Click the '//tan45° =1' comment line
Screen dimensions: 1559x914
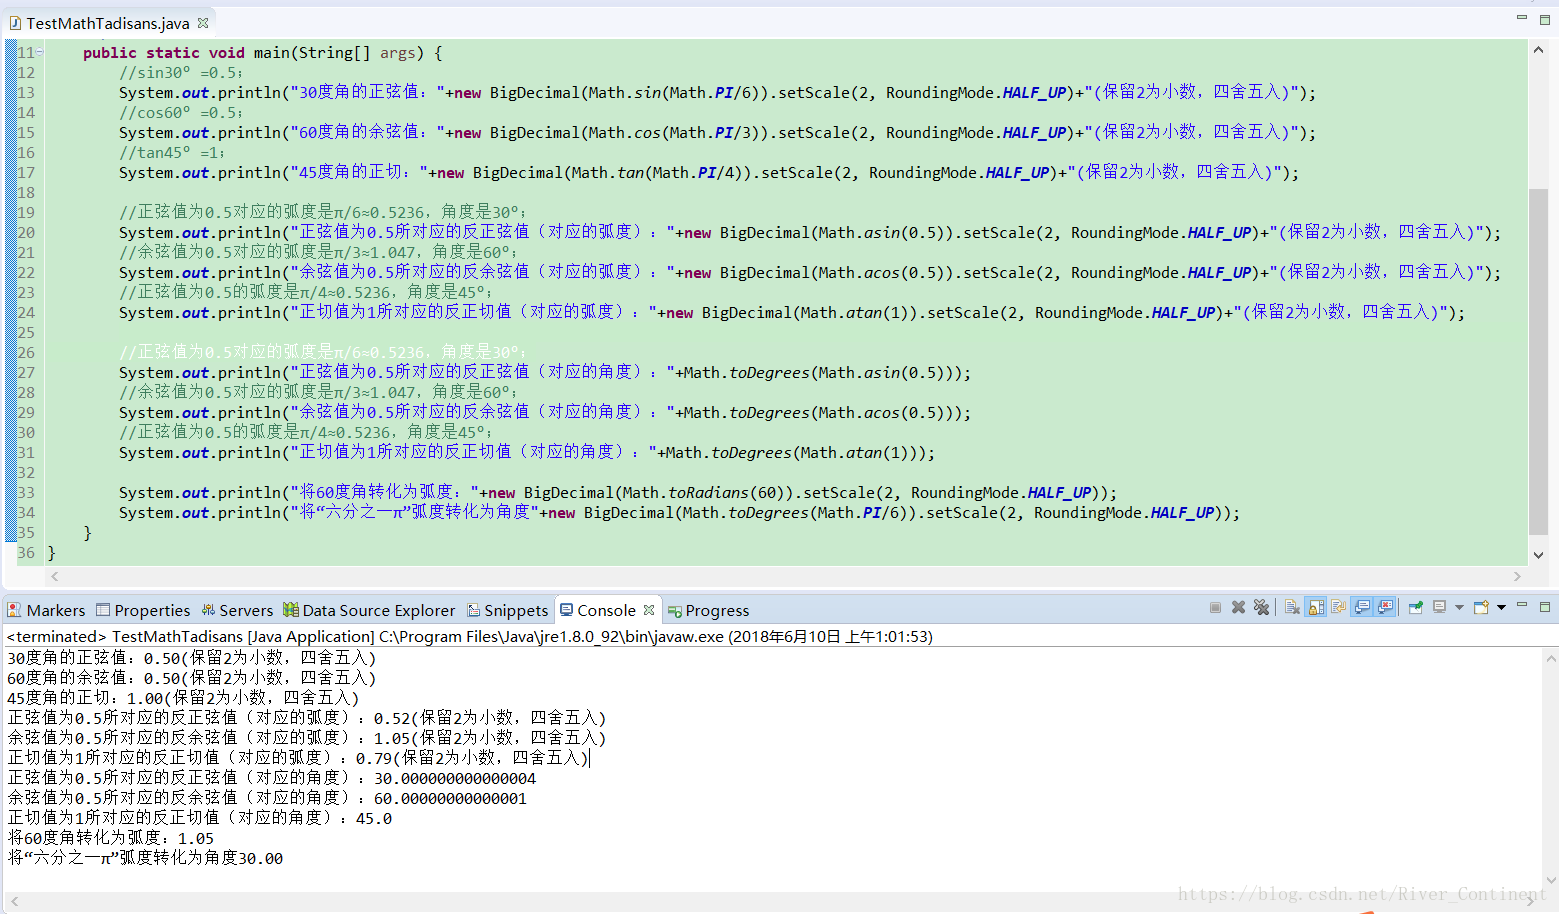pyautogui.click(x=172, y=152)
